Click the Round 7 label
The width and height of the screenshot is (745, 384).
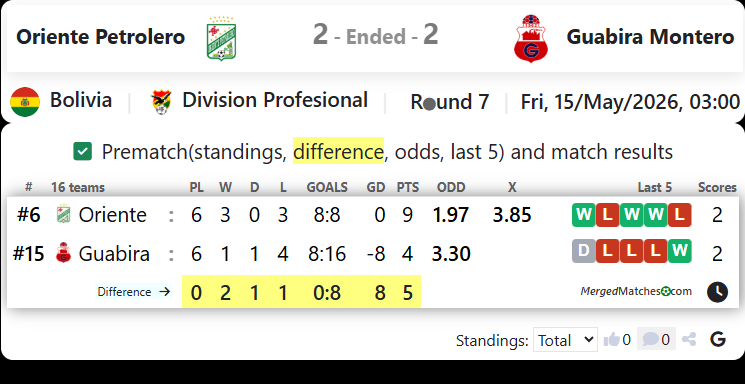pos(449,102)
